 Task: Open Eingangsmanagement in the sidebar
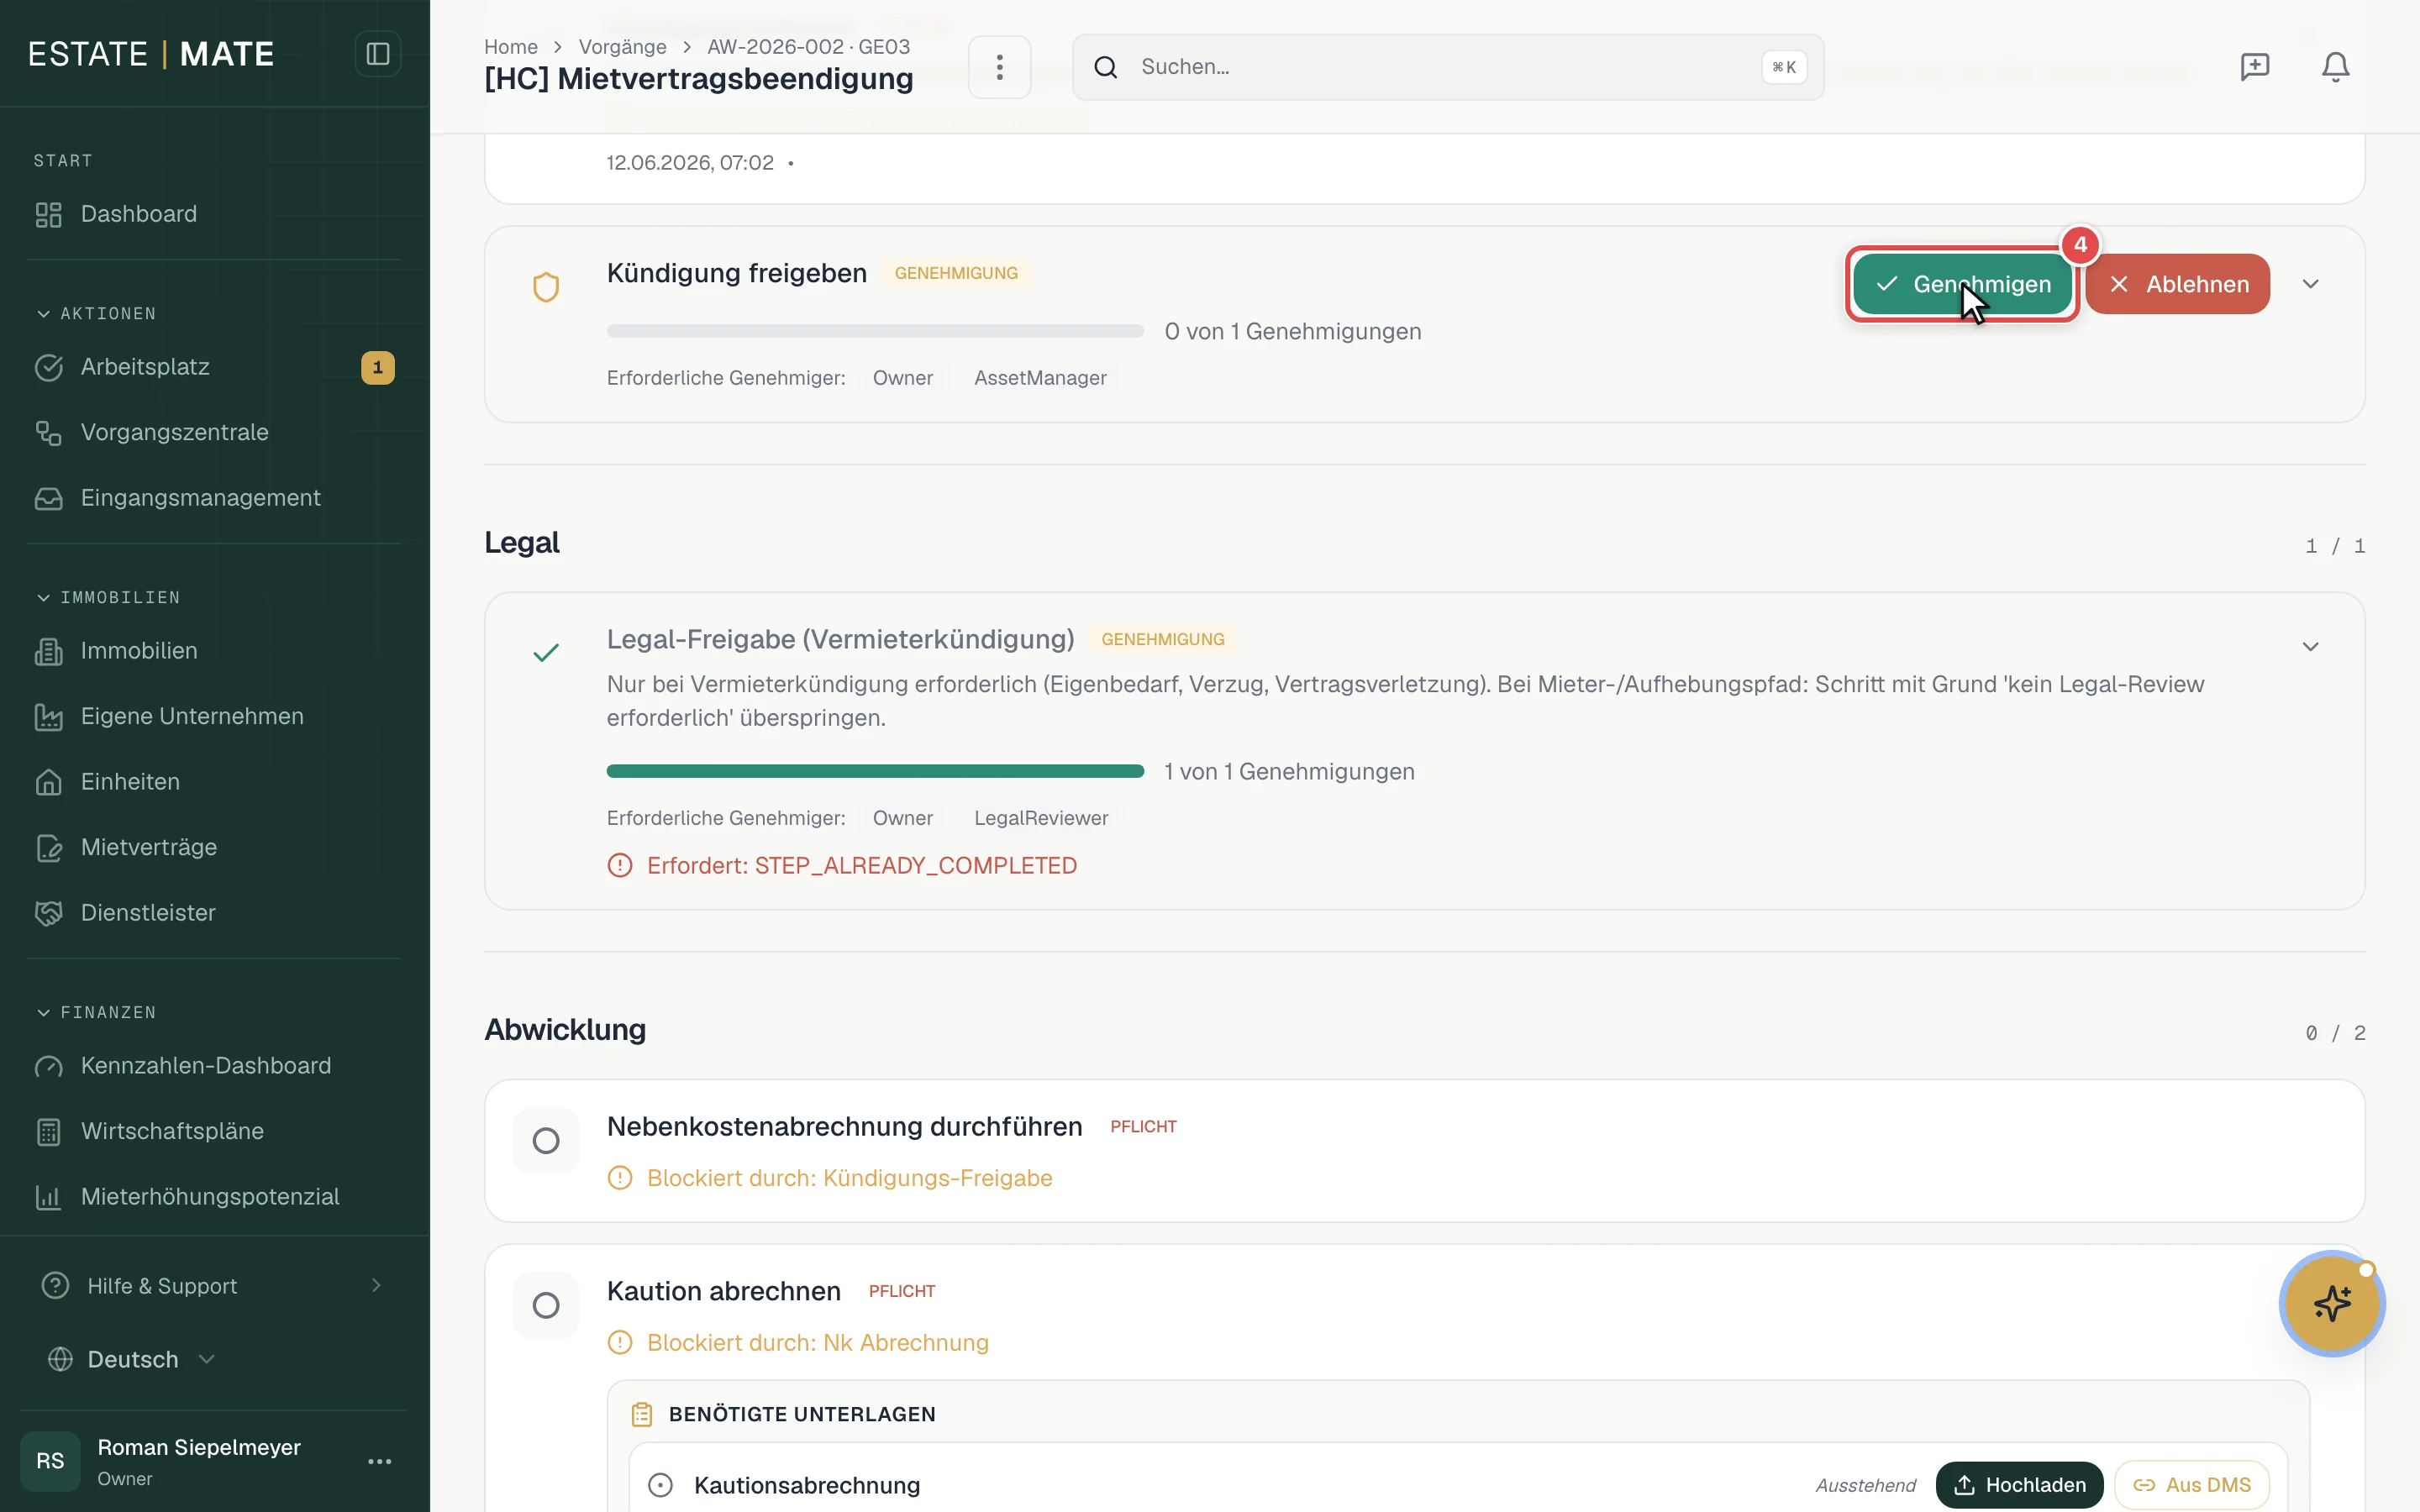[x=214, y=498]
